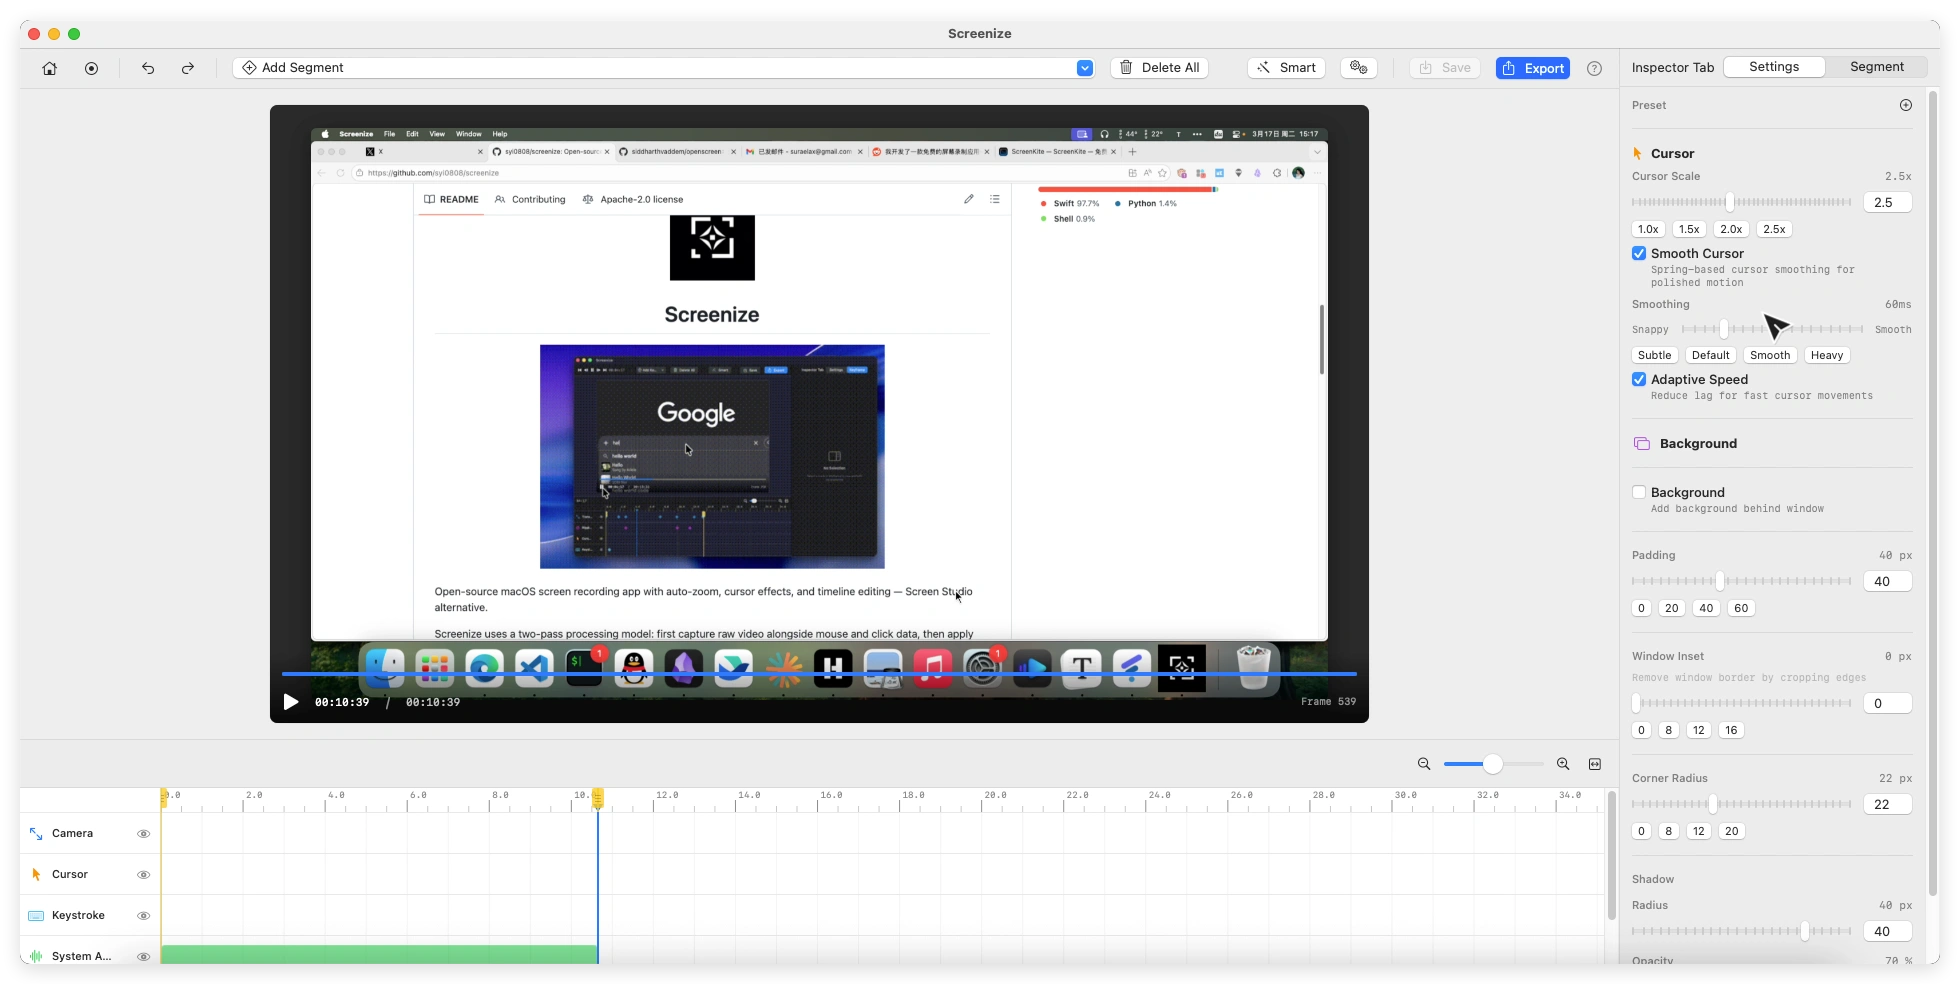Click the record icon in toolbar

(91, 68)
